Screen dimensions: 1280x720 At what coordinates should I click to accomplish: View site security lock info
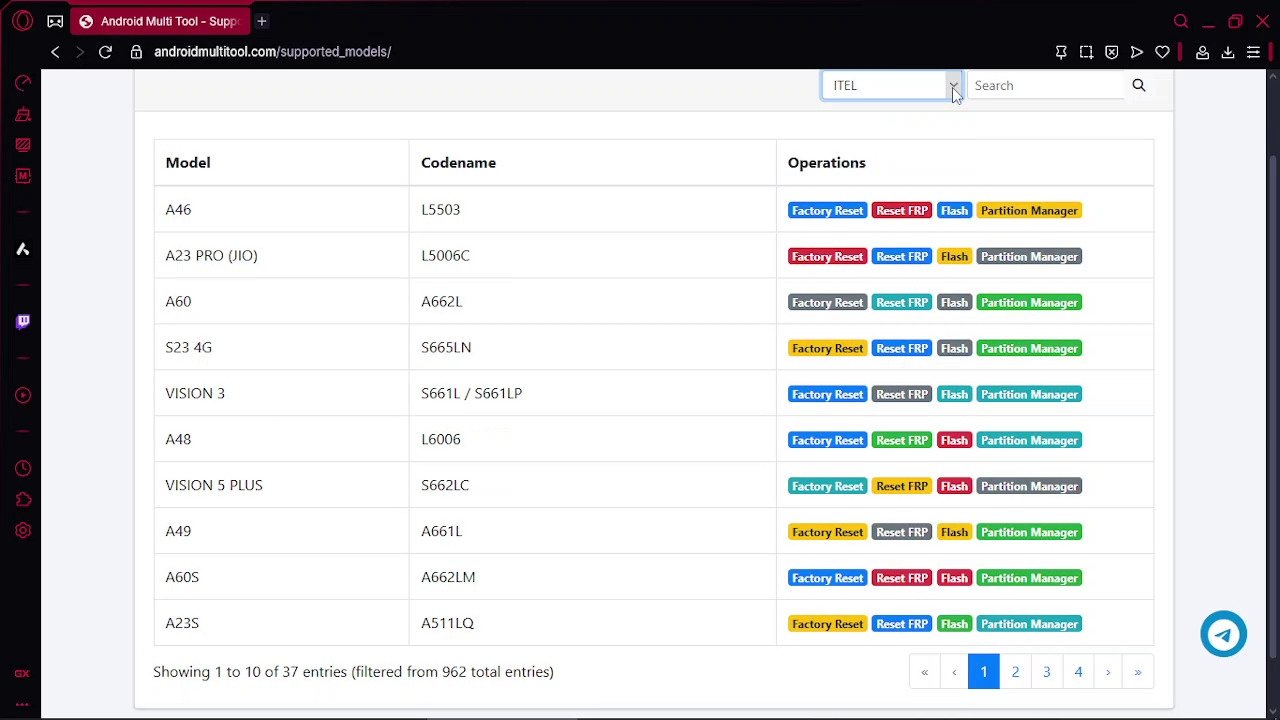click(x=137, y=52)
